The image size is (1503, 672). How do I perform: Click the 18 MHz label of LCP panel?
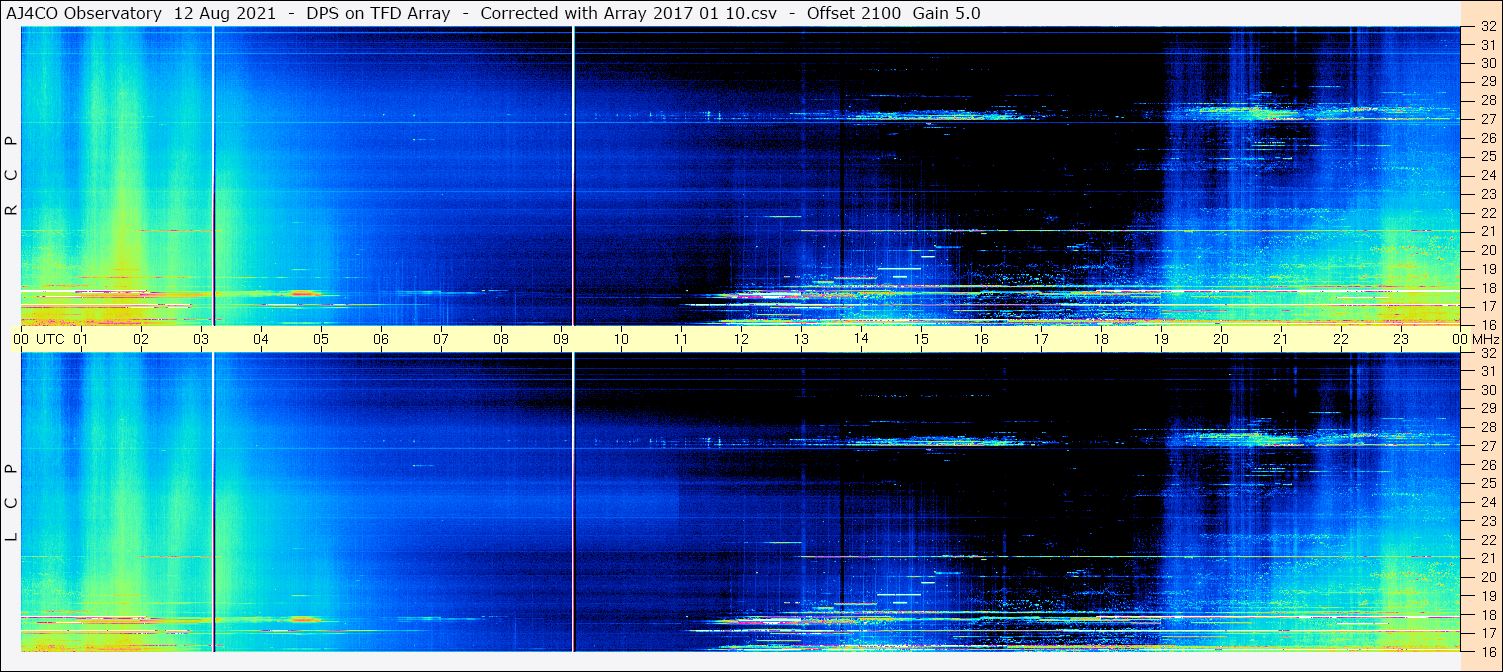coord(1487,614)
